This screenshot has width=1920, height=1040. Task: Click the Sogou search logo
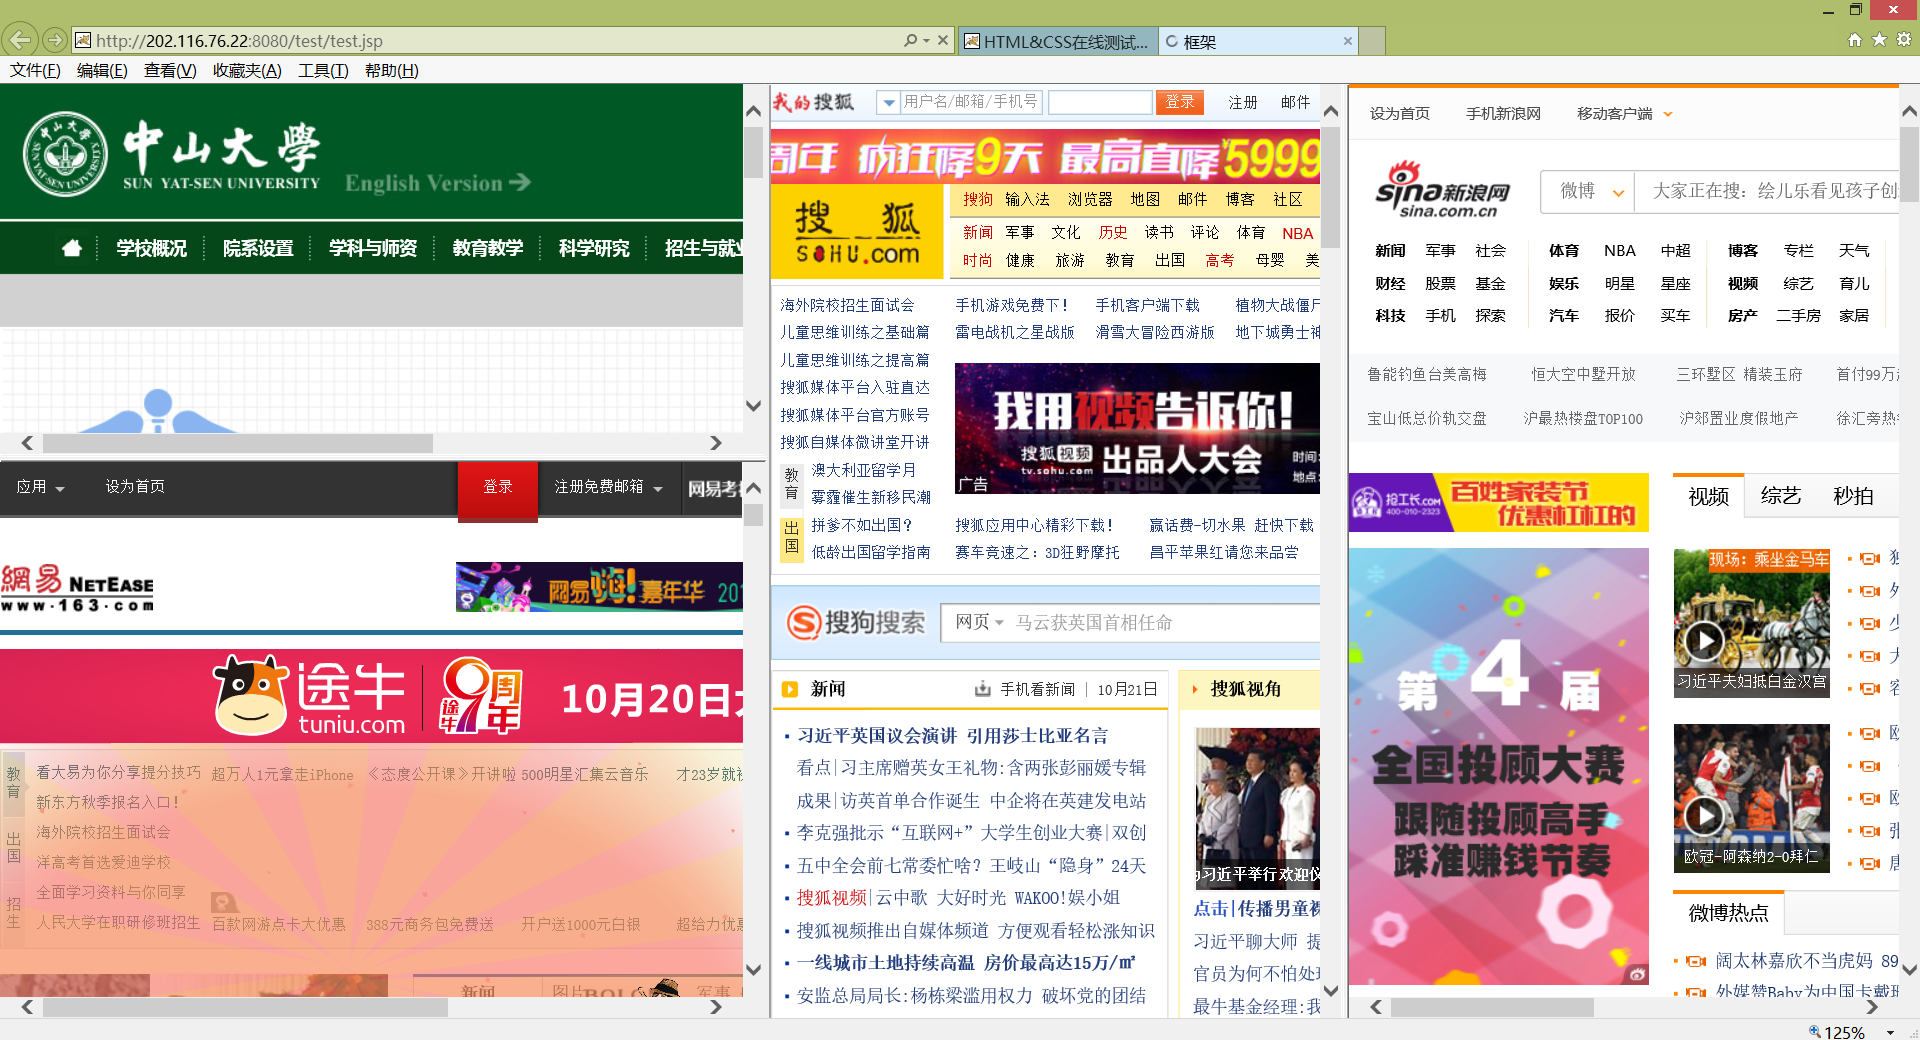pyautogui.click(x=856, y=622)
